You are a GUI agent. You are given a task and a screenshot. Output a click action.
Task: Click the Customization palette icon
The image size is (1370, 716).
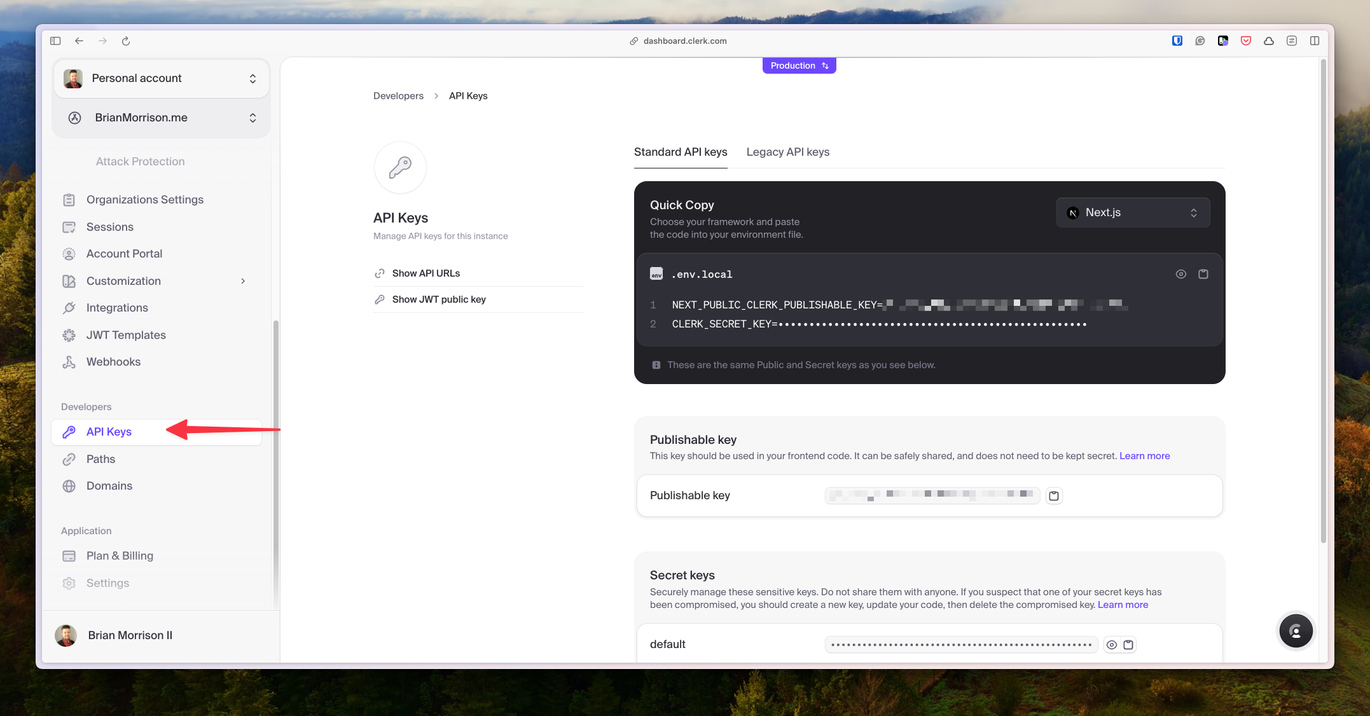point(69,281)
